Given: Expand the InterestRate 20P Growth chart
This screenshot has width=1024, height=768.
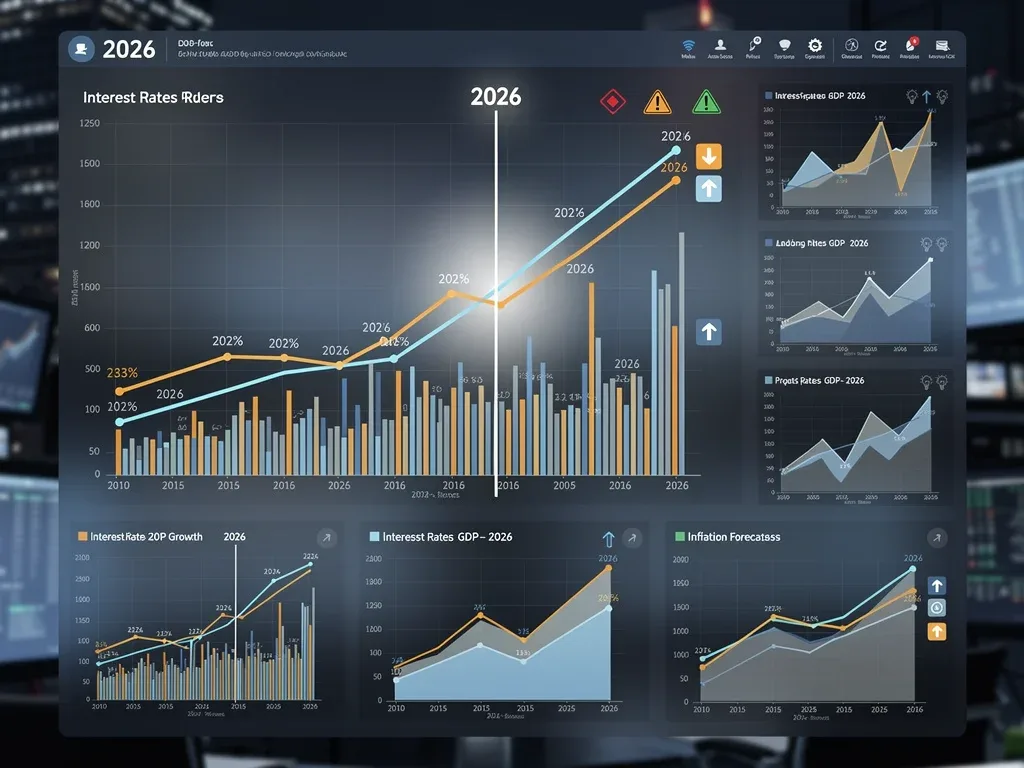Looking at the screenshot, I should pos(327,537).
